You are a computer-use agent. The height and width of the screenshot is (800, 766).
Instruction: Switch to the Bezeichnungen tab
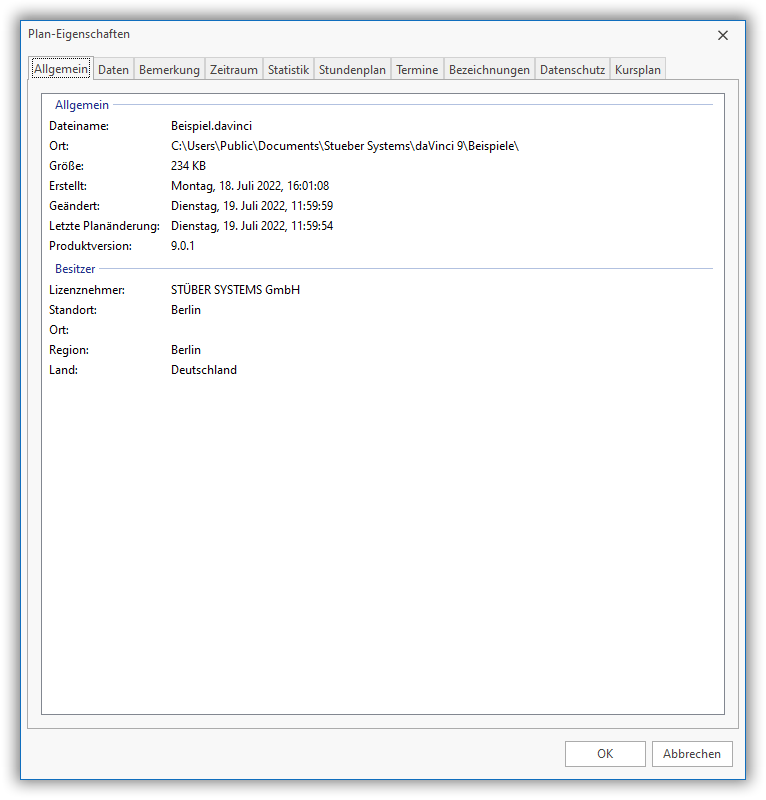(489, 70)
